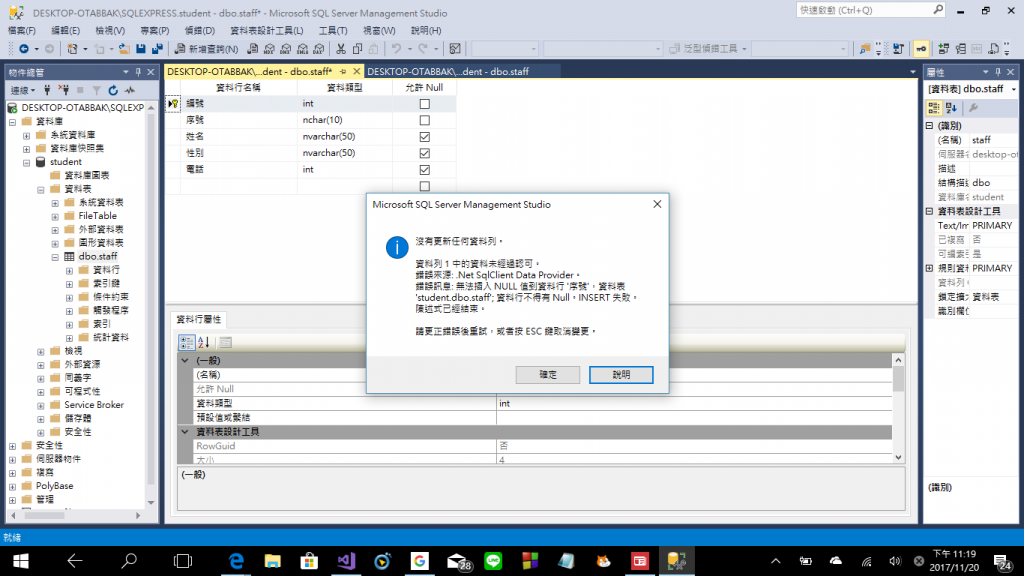Expand the Service Broker node
Screen dimensions: 1024x576
coord(40,405)
